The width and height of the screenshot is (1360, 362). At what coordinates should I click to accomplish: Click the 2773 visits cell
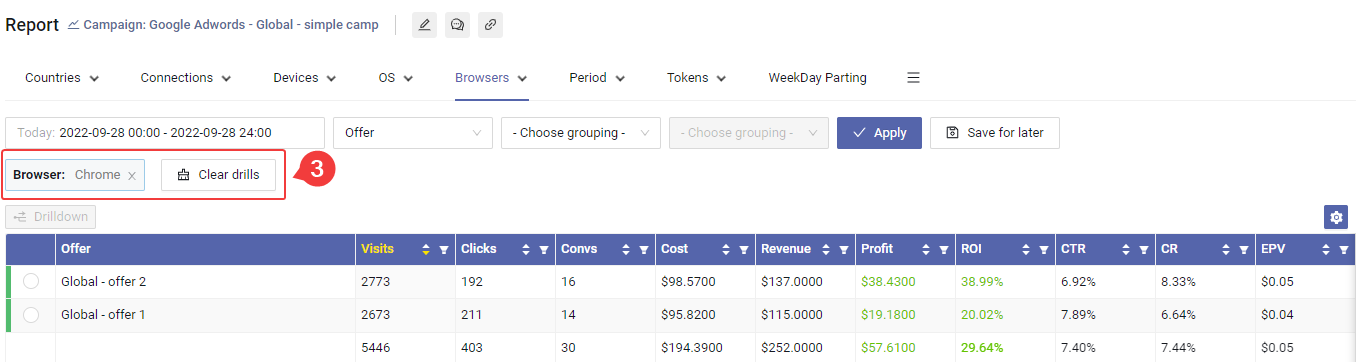405,282
